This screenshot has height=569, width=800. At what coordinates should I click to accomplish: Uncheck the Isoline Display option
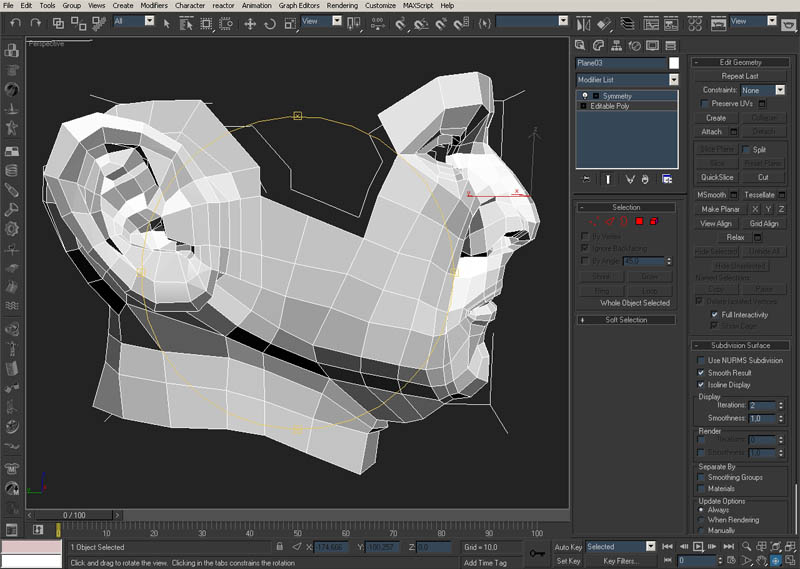[701, 384]
